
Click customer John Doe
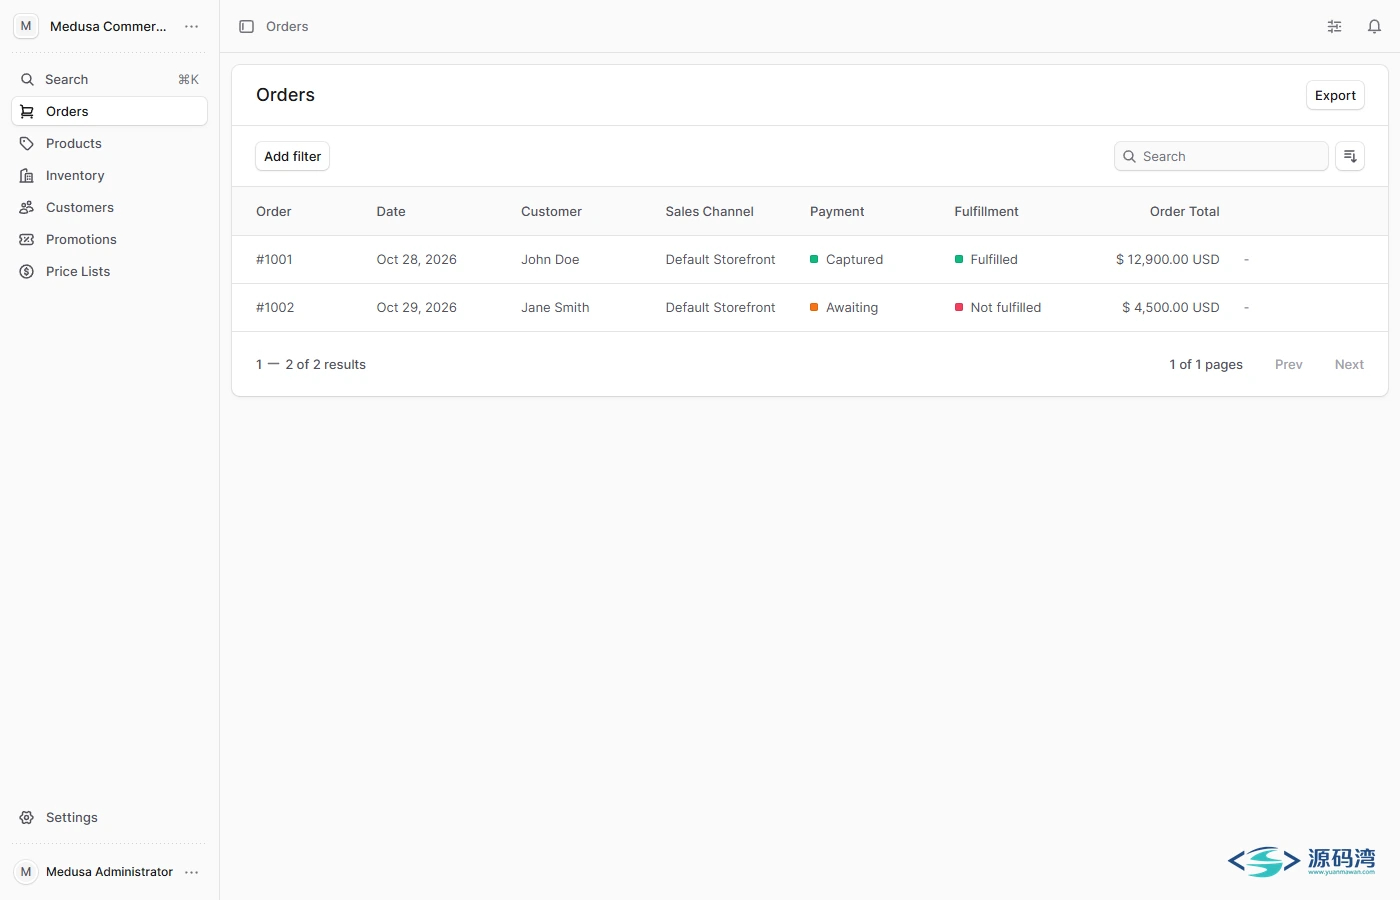550,260
